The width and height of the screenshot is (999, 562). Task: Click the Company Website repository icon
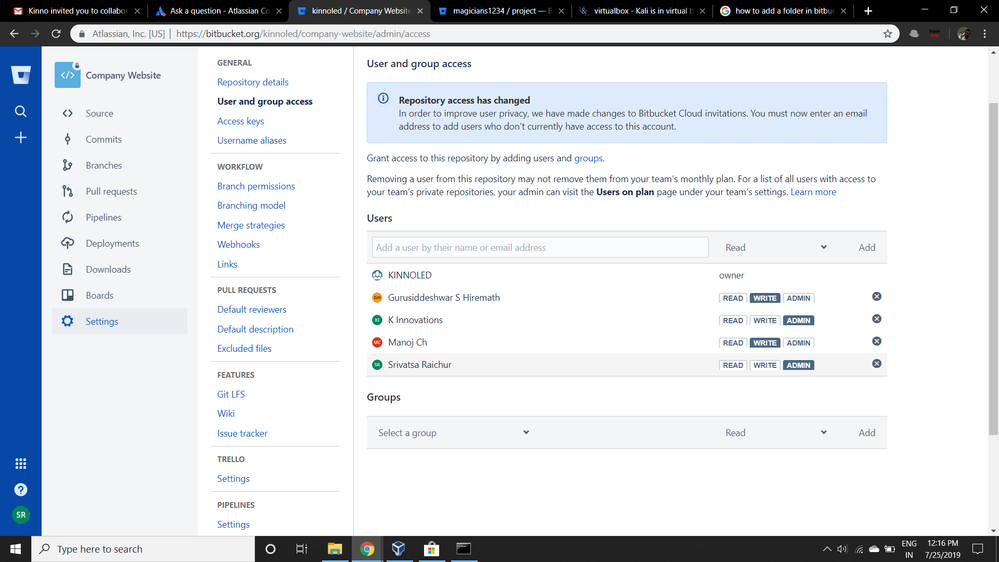[x=68, y=75]
